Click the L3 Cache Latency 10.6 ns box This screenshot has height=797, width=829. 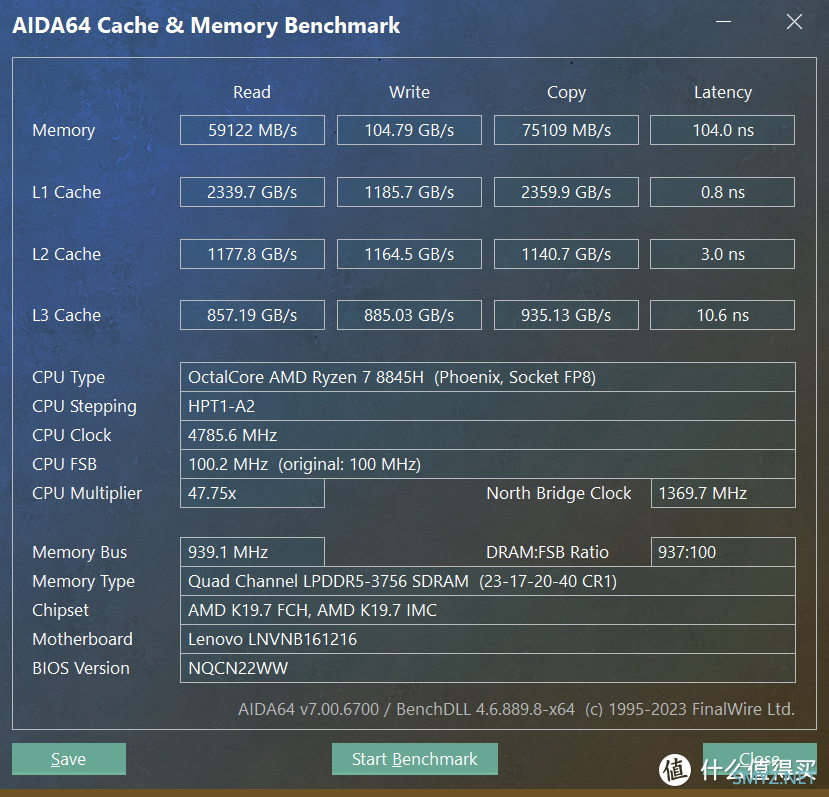pyautogui.click(x=722, y=315)
